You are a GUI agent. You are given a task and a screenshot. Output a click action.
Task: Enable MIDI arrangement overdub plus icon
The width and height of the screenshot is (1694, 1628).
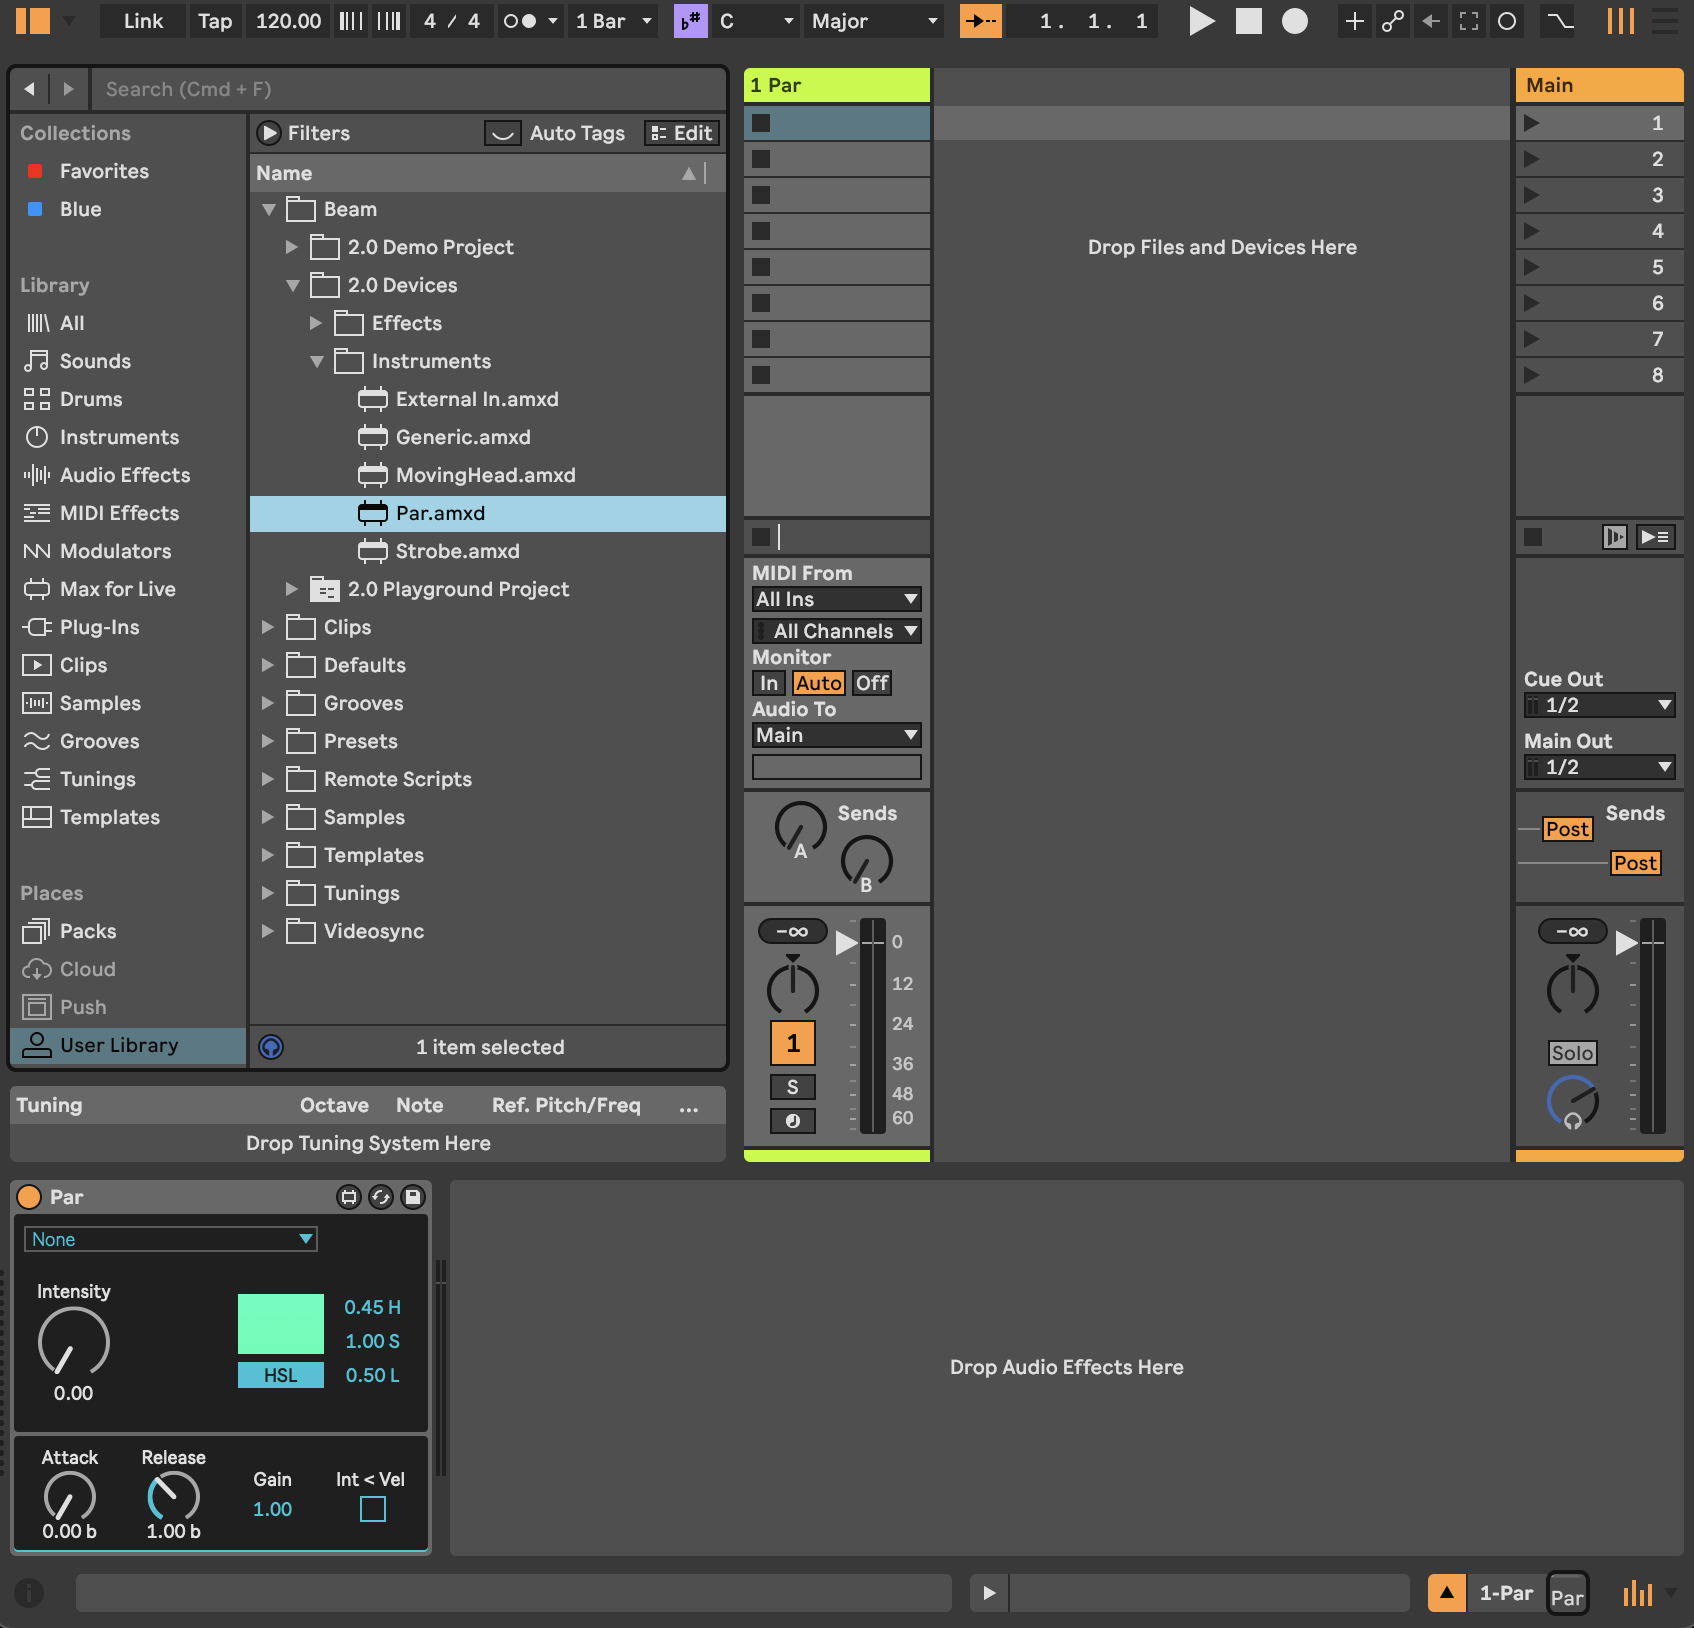[1354, 21]
